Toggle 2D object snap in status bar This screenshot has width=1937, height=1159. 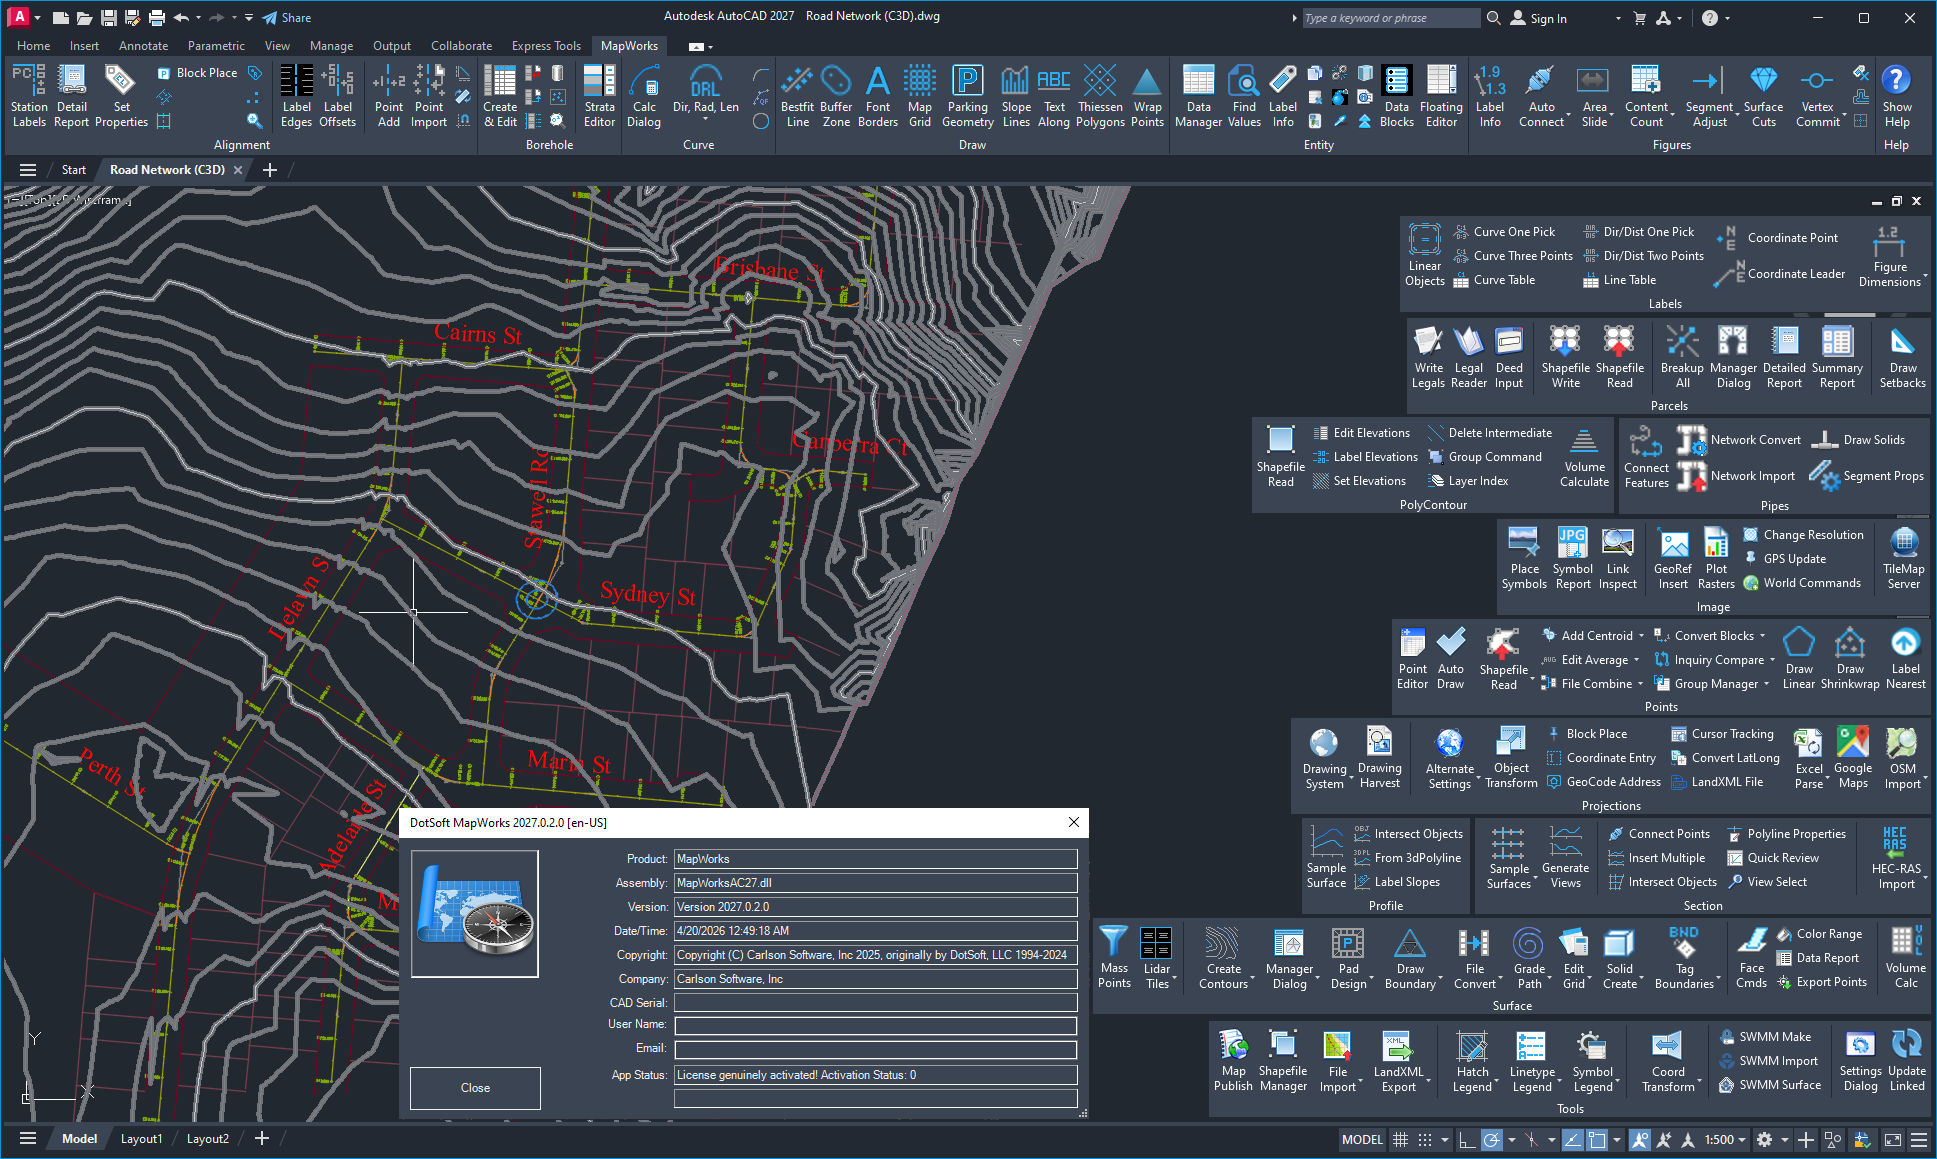[1597, 1139]
